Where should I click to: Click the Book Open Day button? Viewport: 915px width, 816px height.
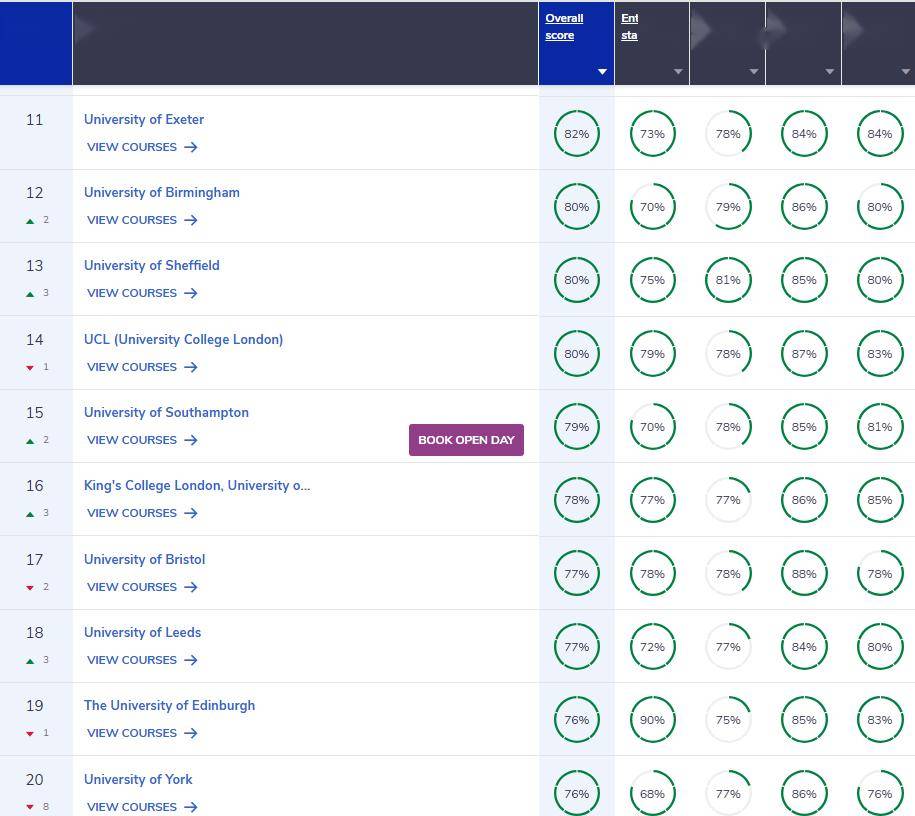[x=466, y=440]
